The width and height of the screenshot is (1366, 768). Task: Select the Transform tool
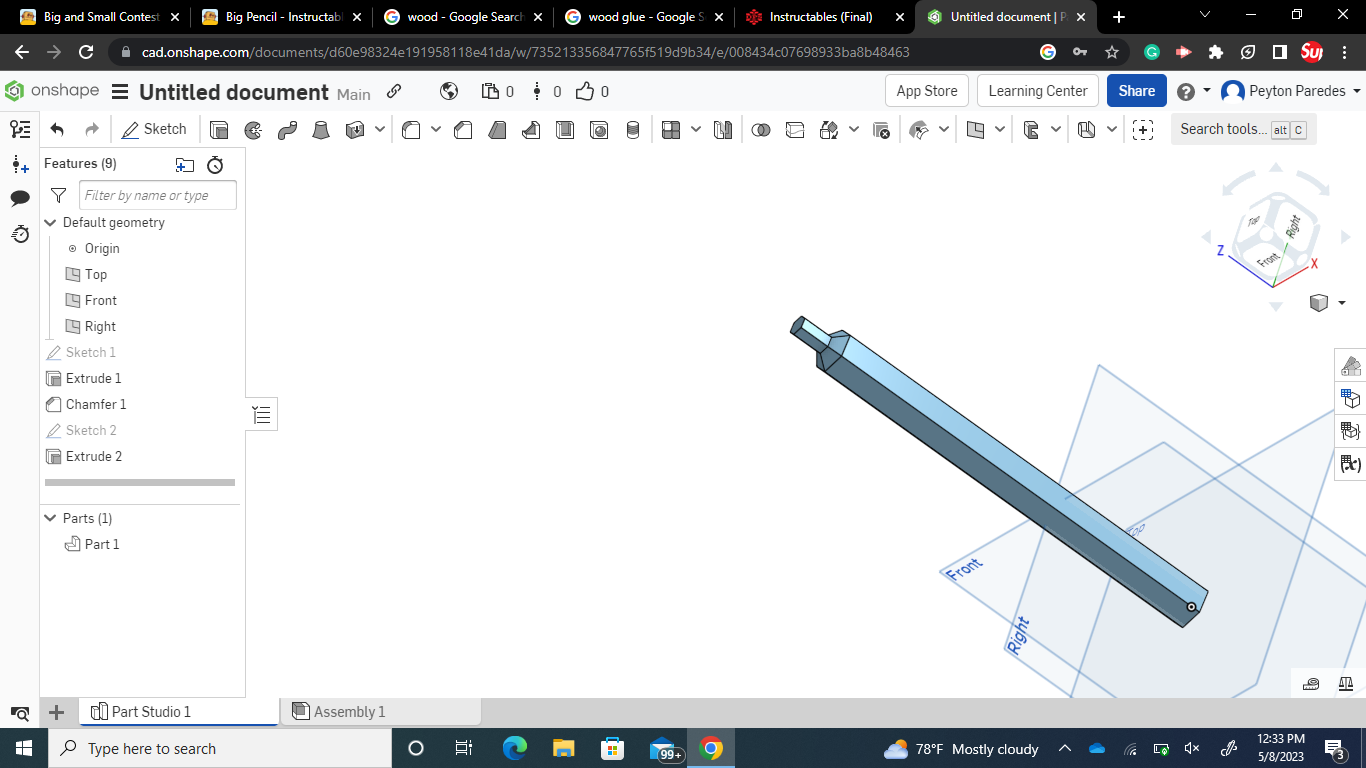pyautogui.click(x=829, y=129)
